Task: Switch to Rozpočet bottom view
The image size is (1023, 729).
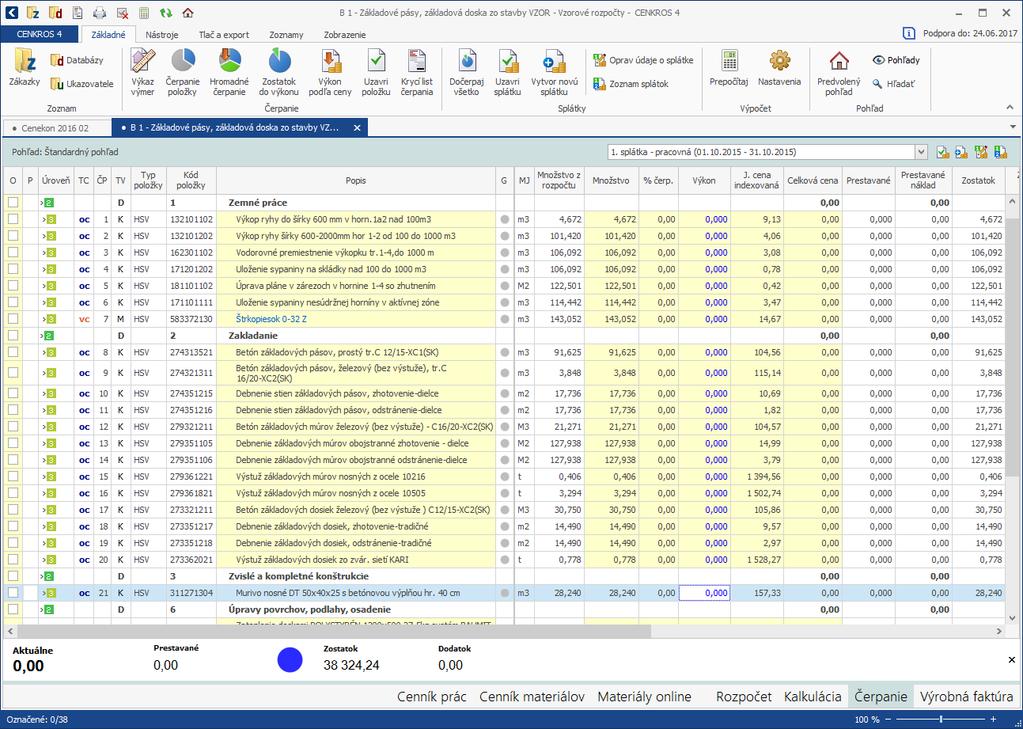Action: (x=744, y=696)
